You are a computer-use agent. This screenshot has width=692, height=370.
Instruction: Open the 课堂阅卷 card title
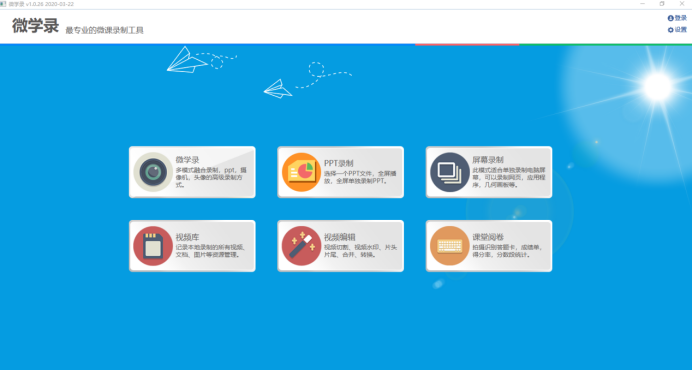click(x=488, y=237)
